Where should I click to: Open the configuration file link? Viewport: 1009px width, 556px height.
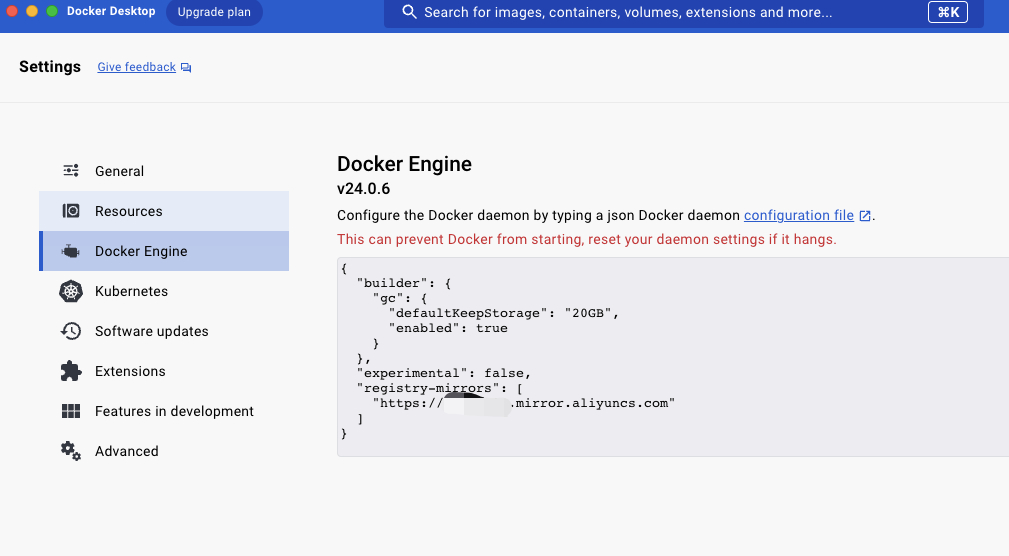(x=799, y=215)
